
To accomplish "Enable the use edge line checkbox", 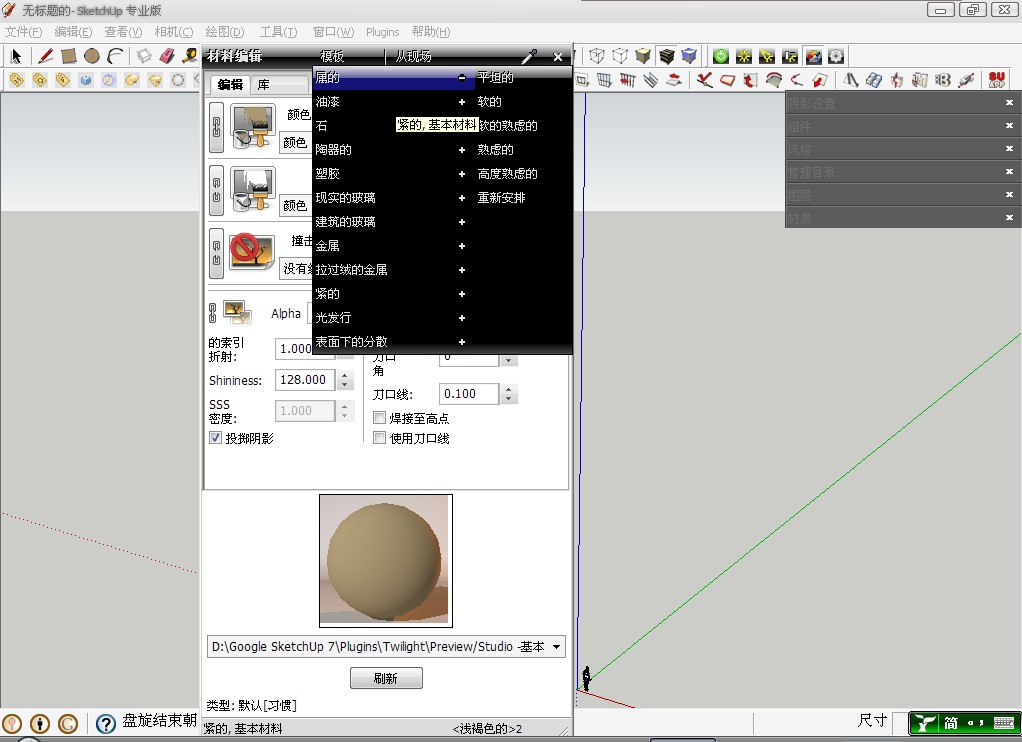I will click(x=379, y=438).
